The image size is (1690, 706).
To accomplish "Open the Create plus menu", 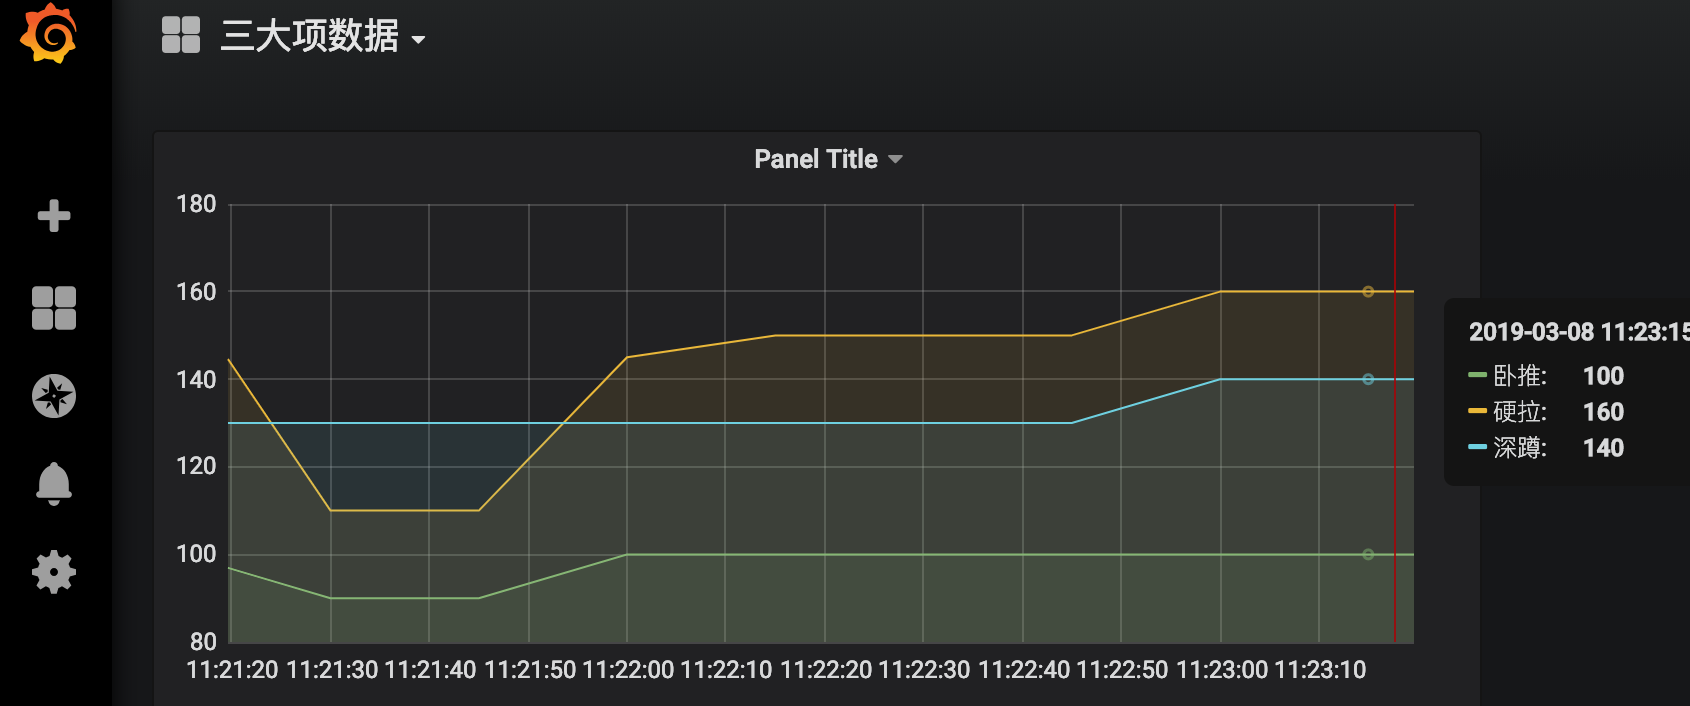I will pyautogui.click(x=54, y=216).
